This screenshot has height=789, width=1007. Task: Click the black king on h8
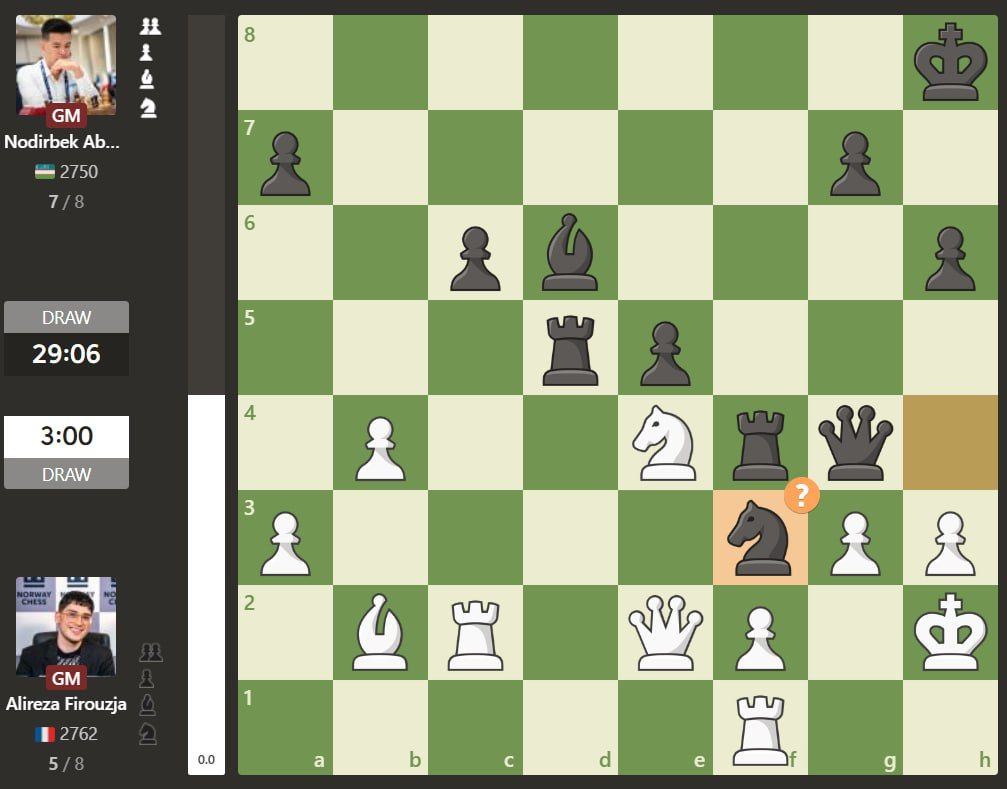pyautogui.click(x=949, y=62)
